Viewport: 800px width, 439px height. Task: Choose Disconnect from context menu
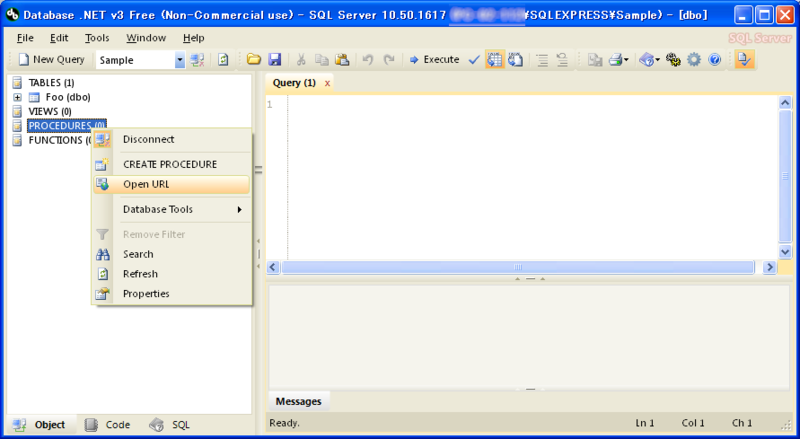(172, 139)
